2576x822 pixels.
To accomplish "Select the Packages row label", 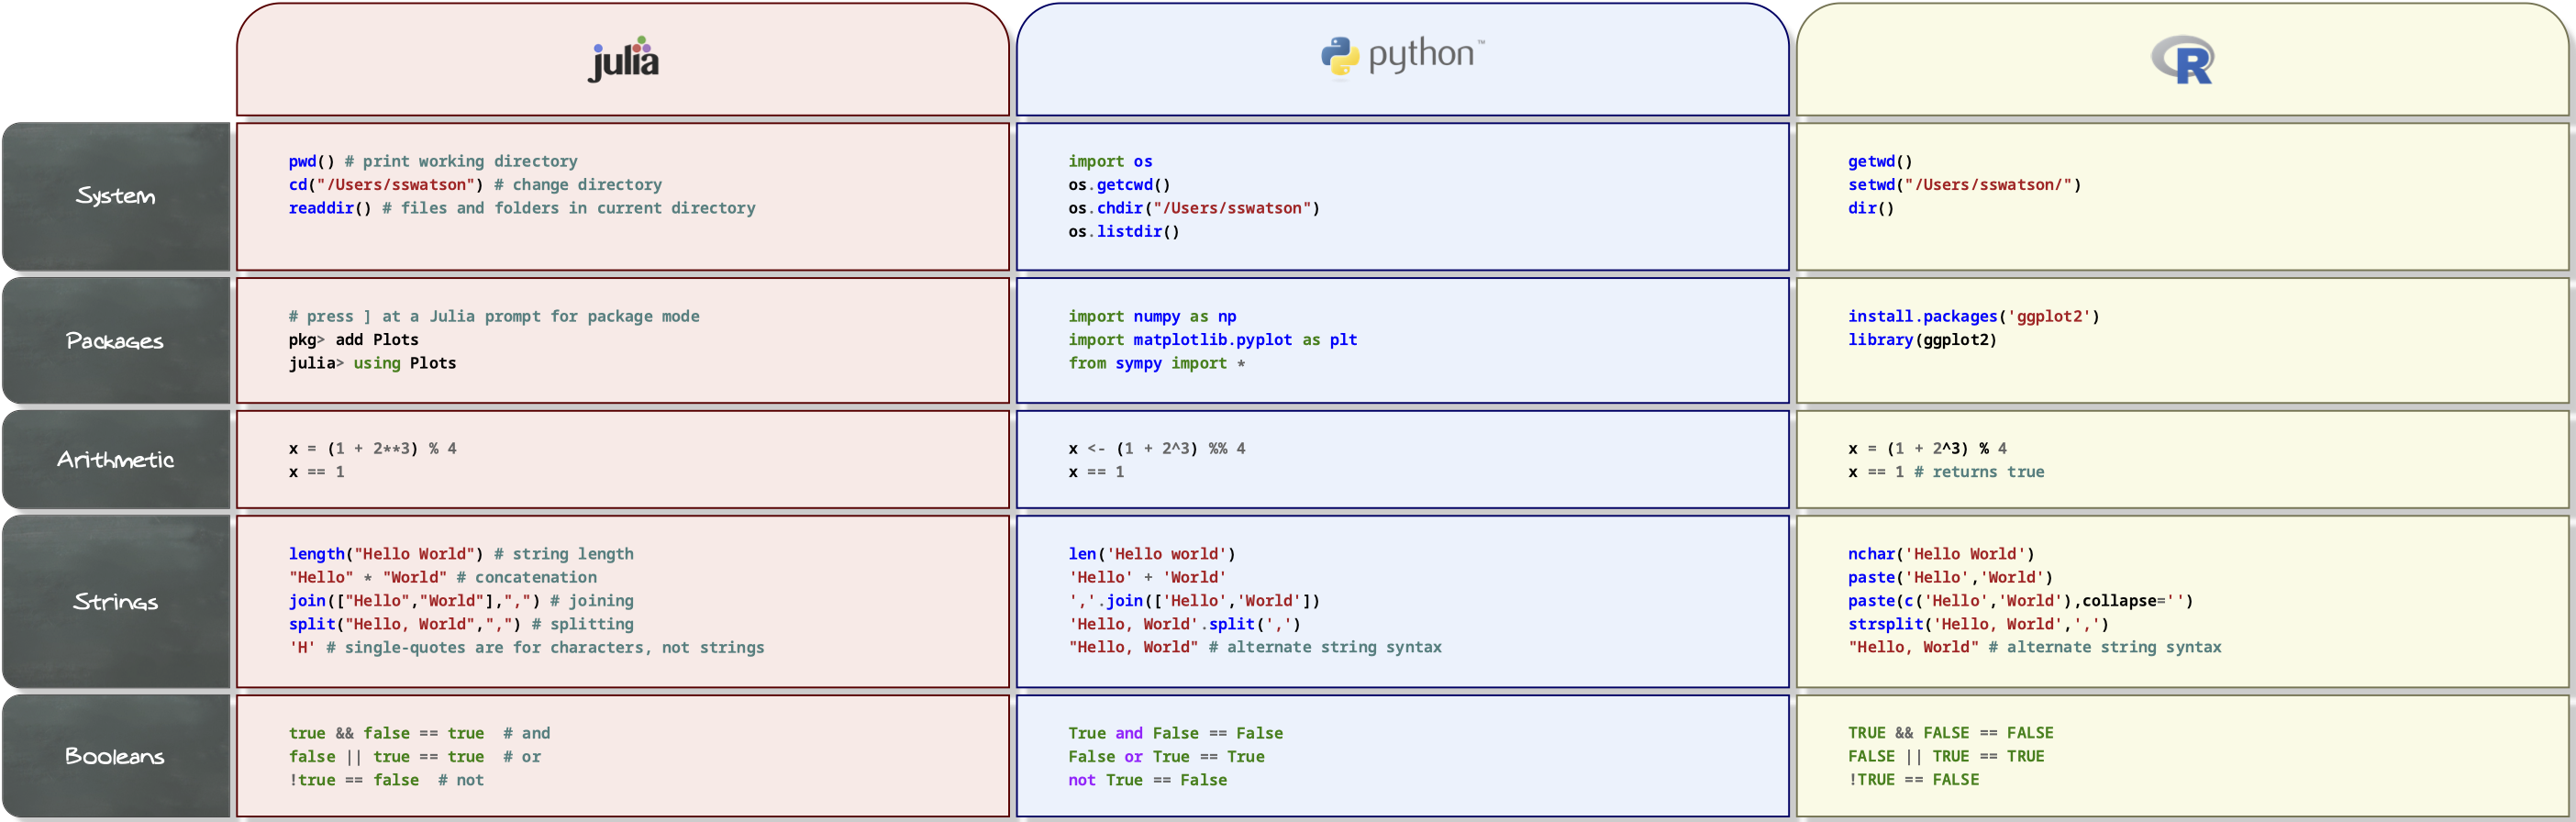I will (x=116, y=341).
